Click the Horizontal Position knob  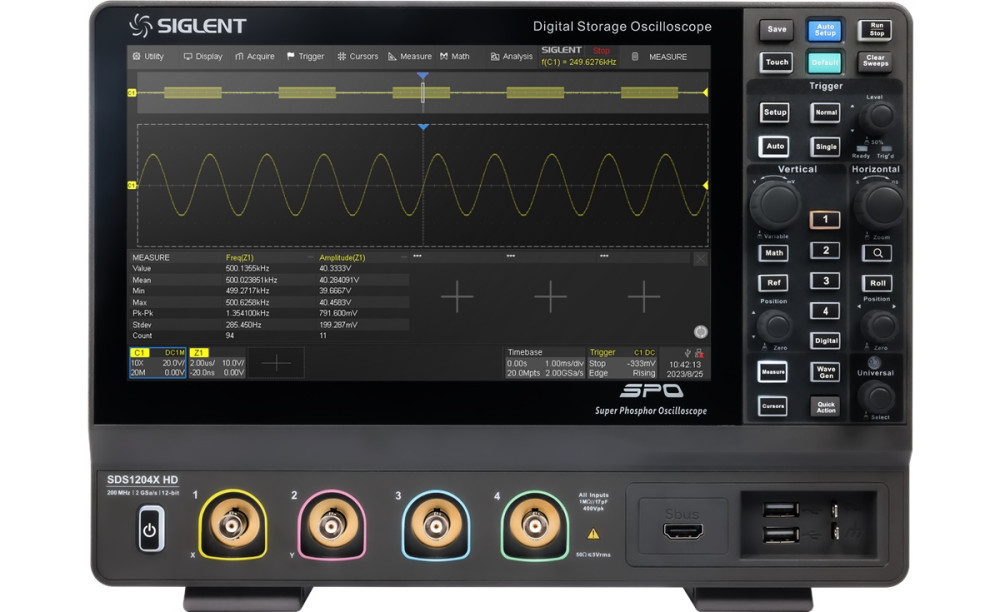[880, 325]
